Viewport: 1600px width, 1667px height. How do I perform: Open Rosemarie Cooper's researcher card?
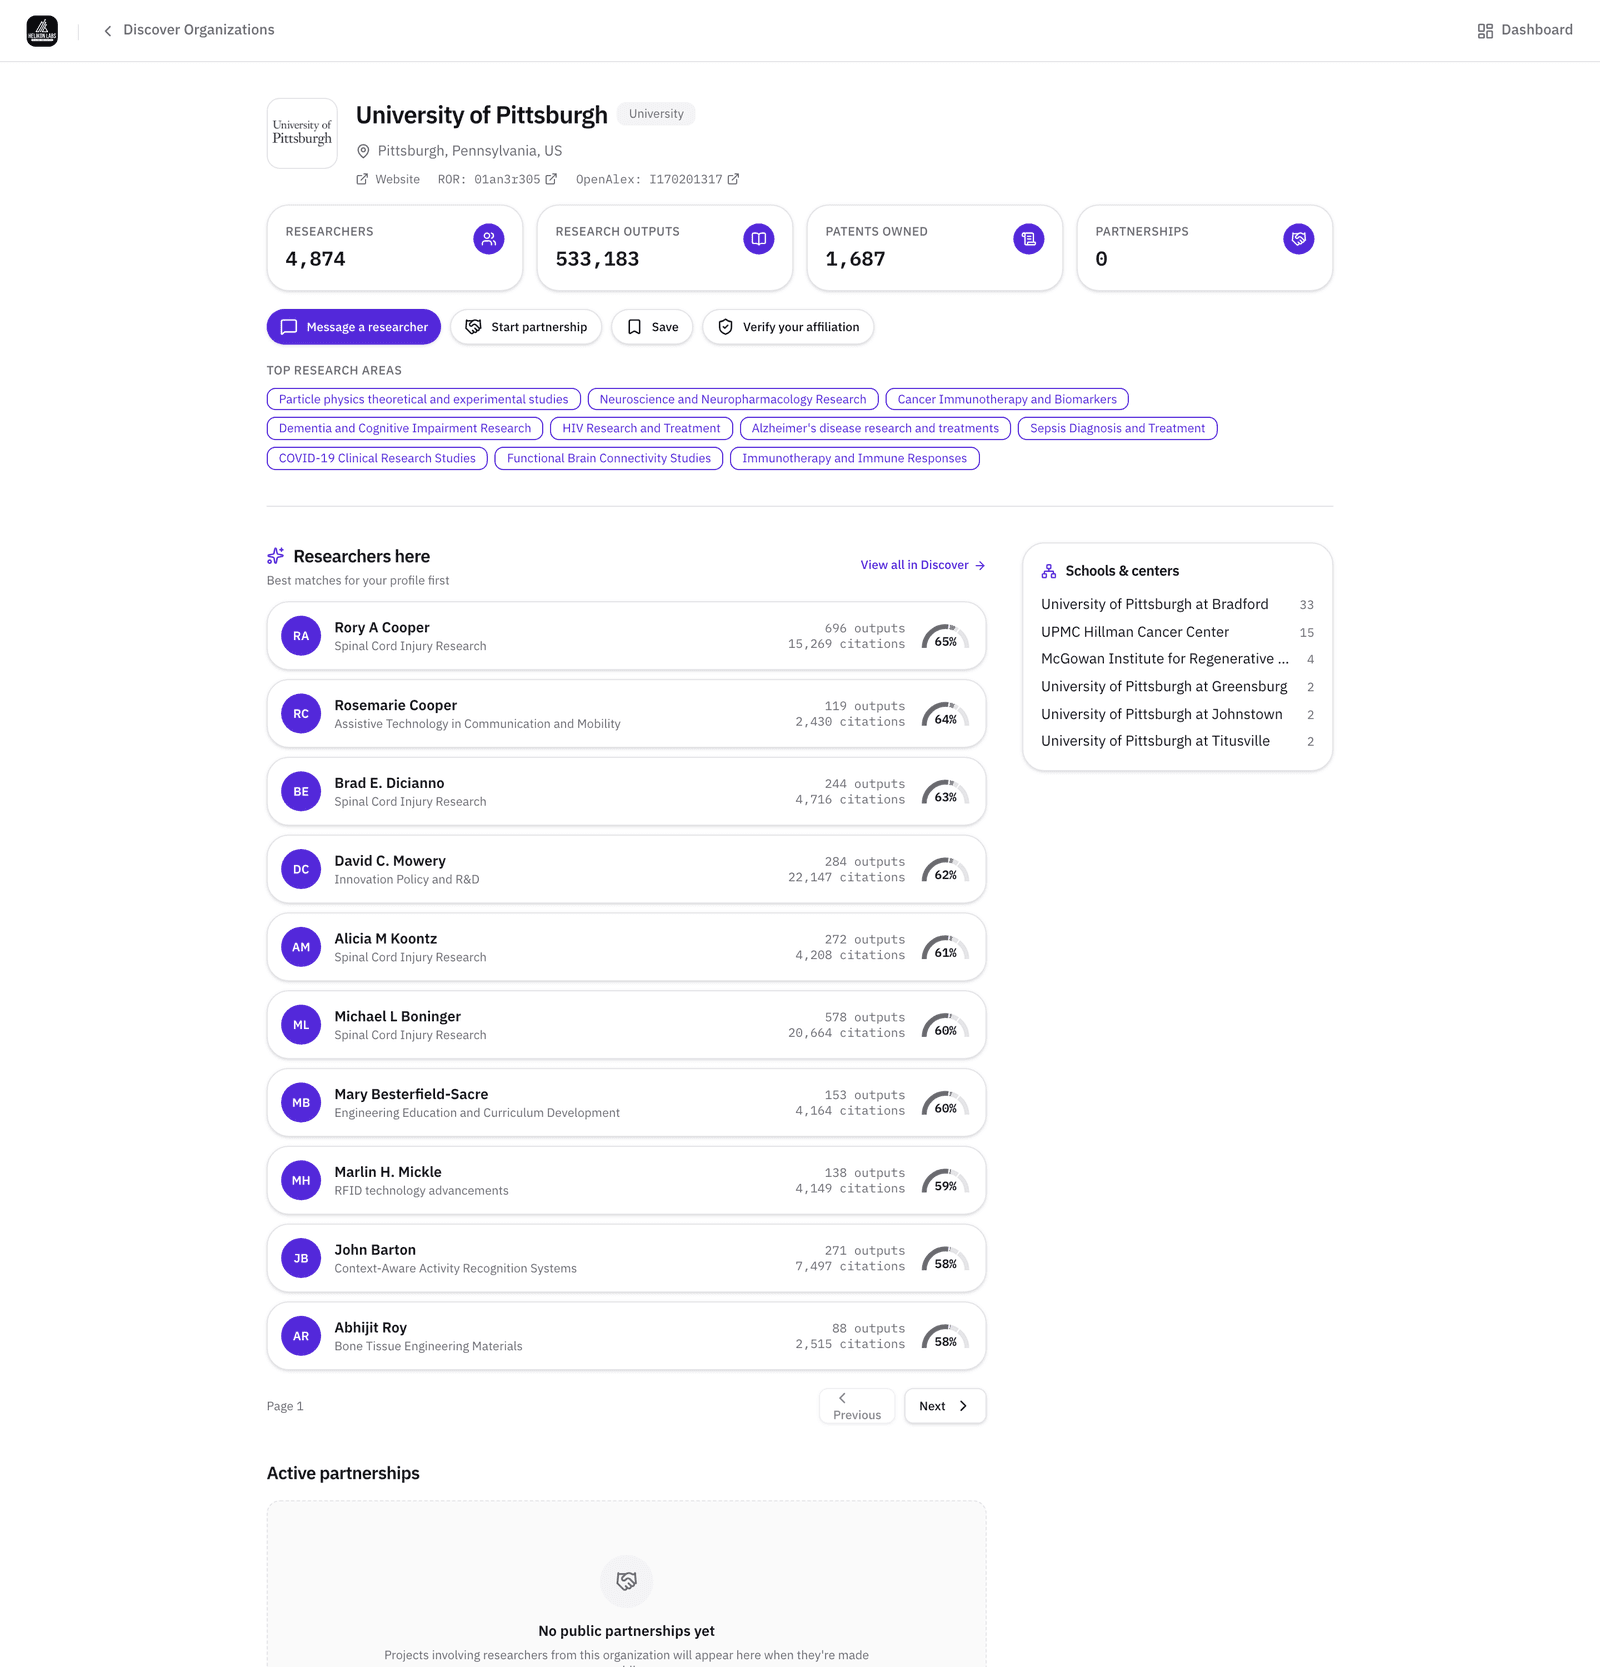[626, 714]
